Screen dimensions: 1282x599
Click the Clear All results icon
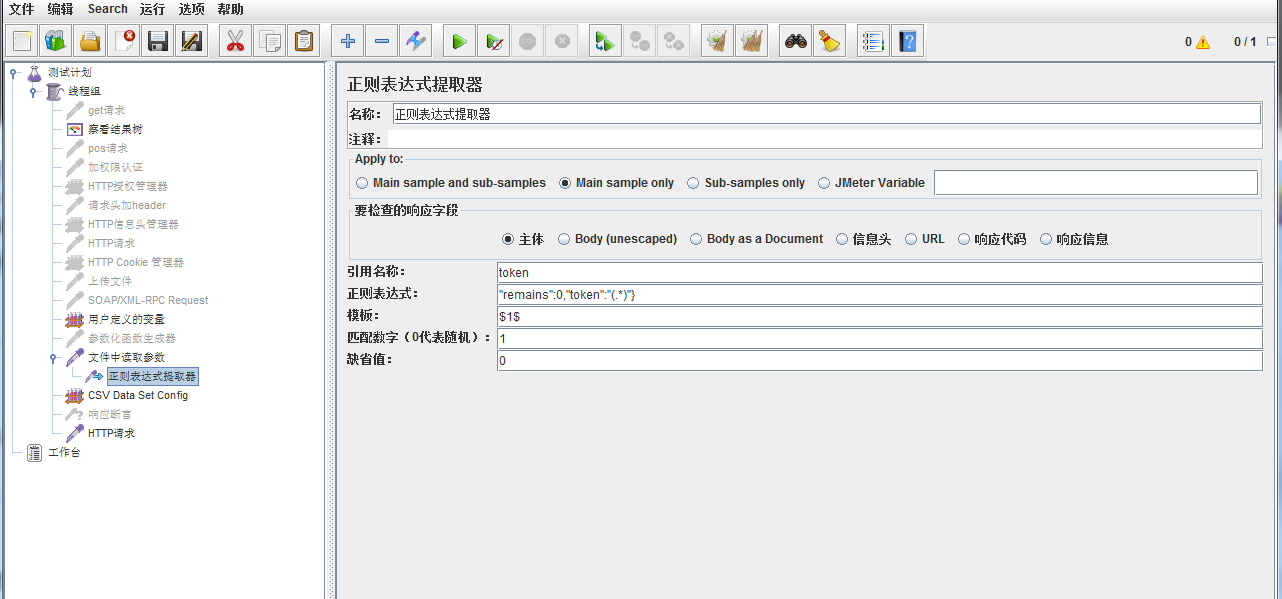point(751,41)
